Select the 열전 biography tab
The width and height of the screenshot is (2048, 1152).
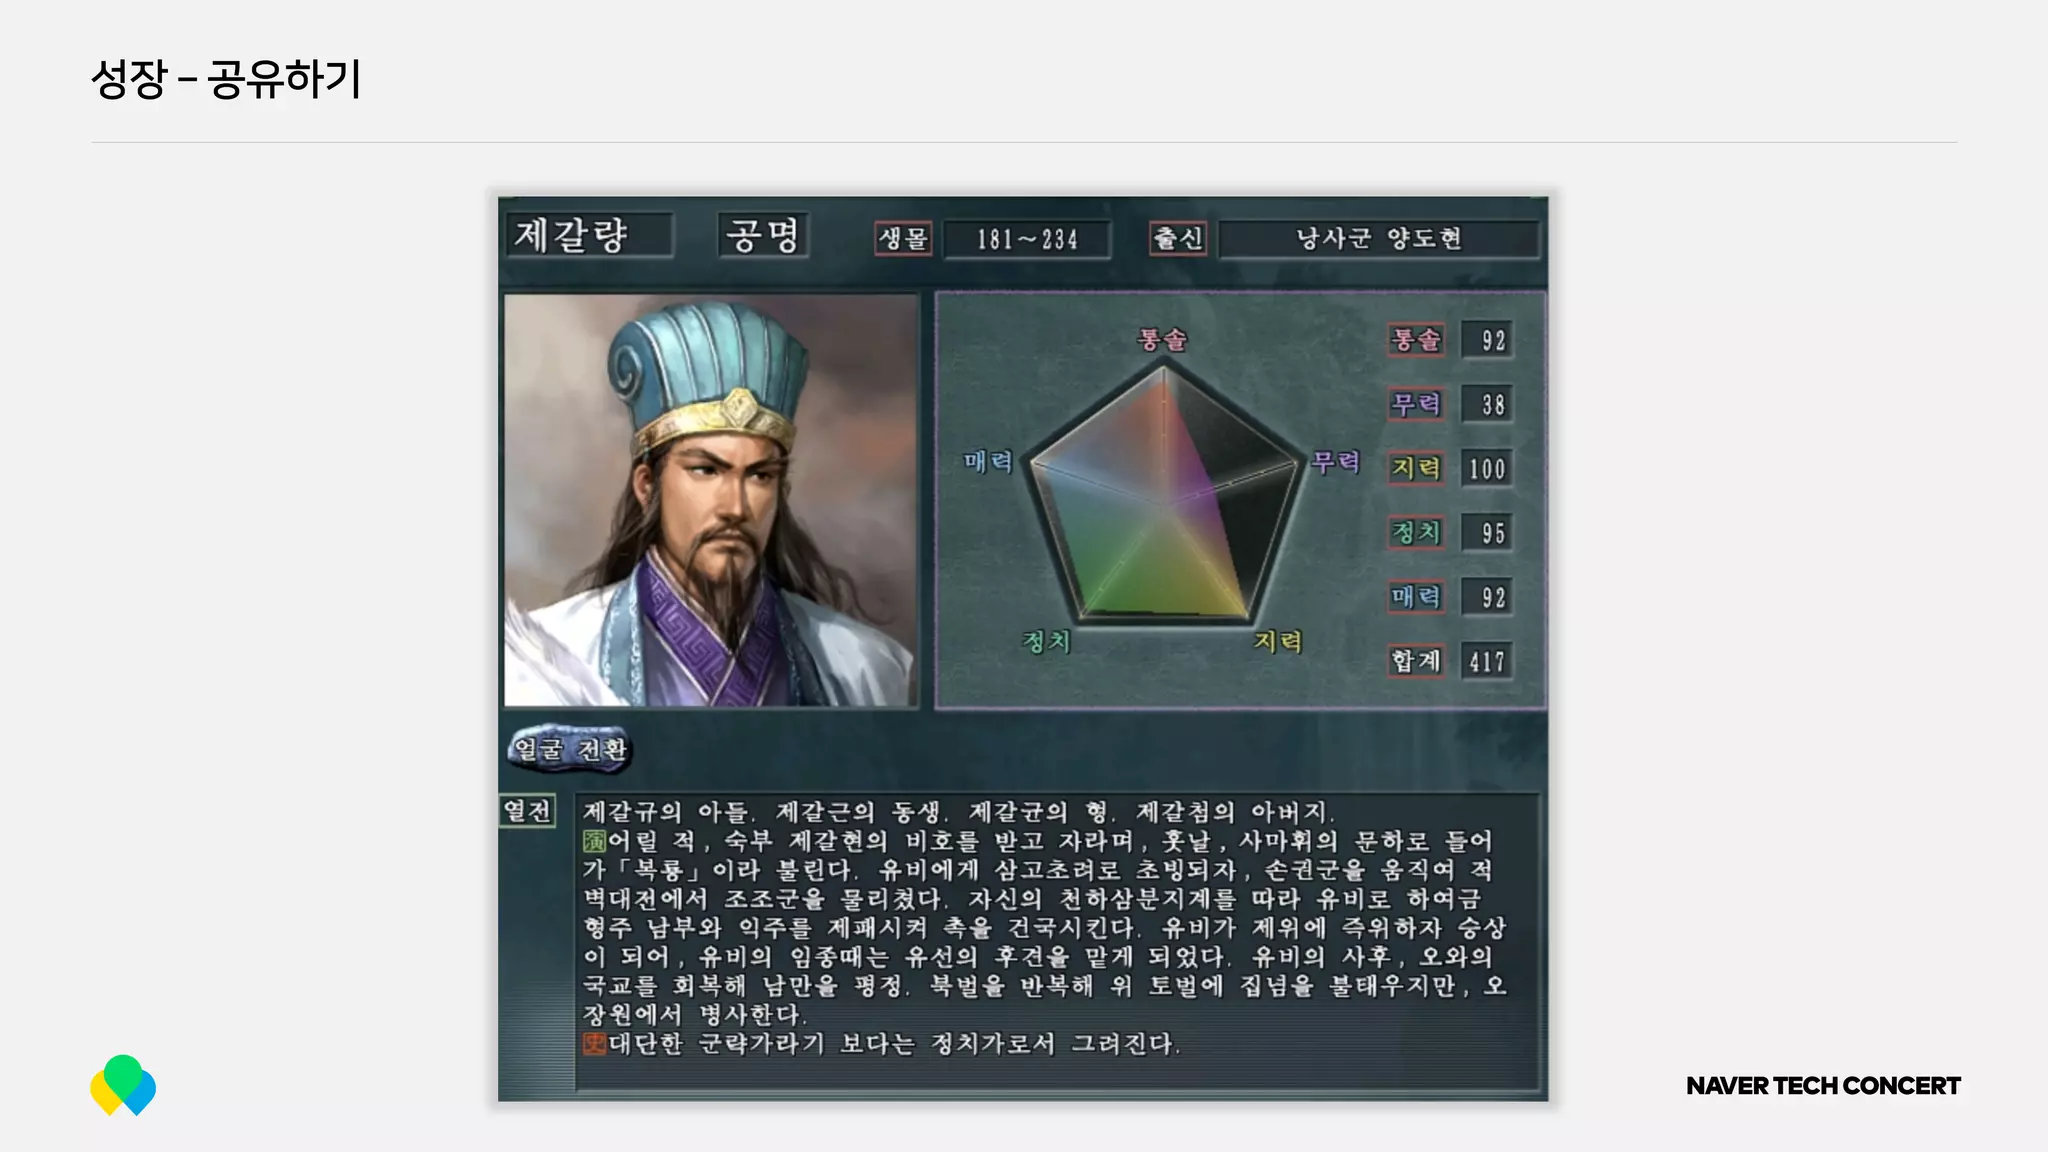(527, 810)
